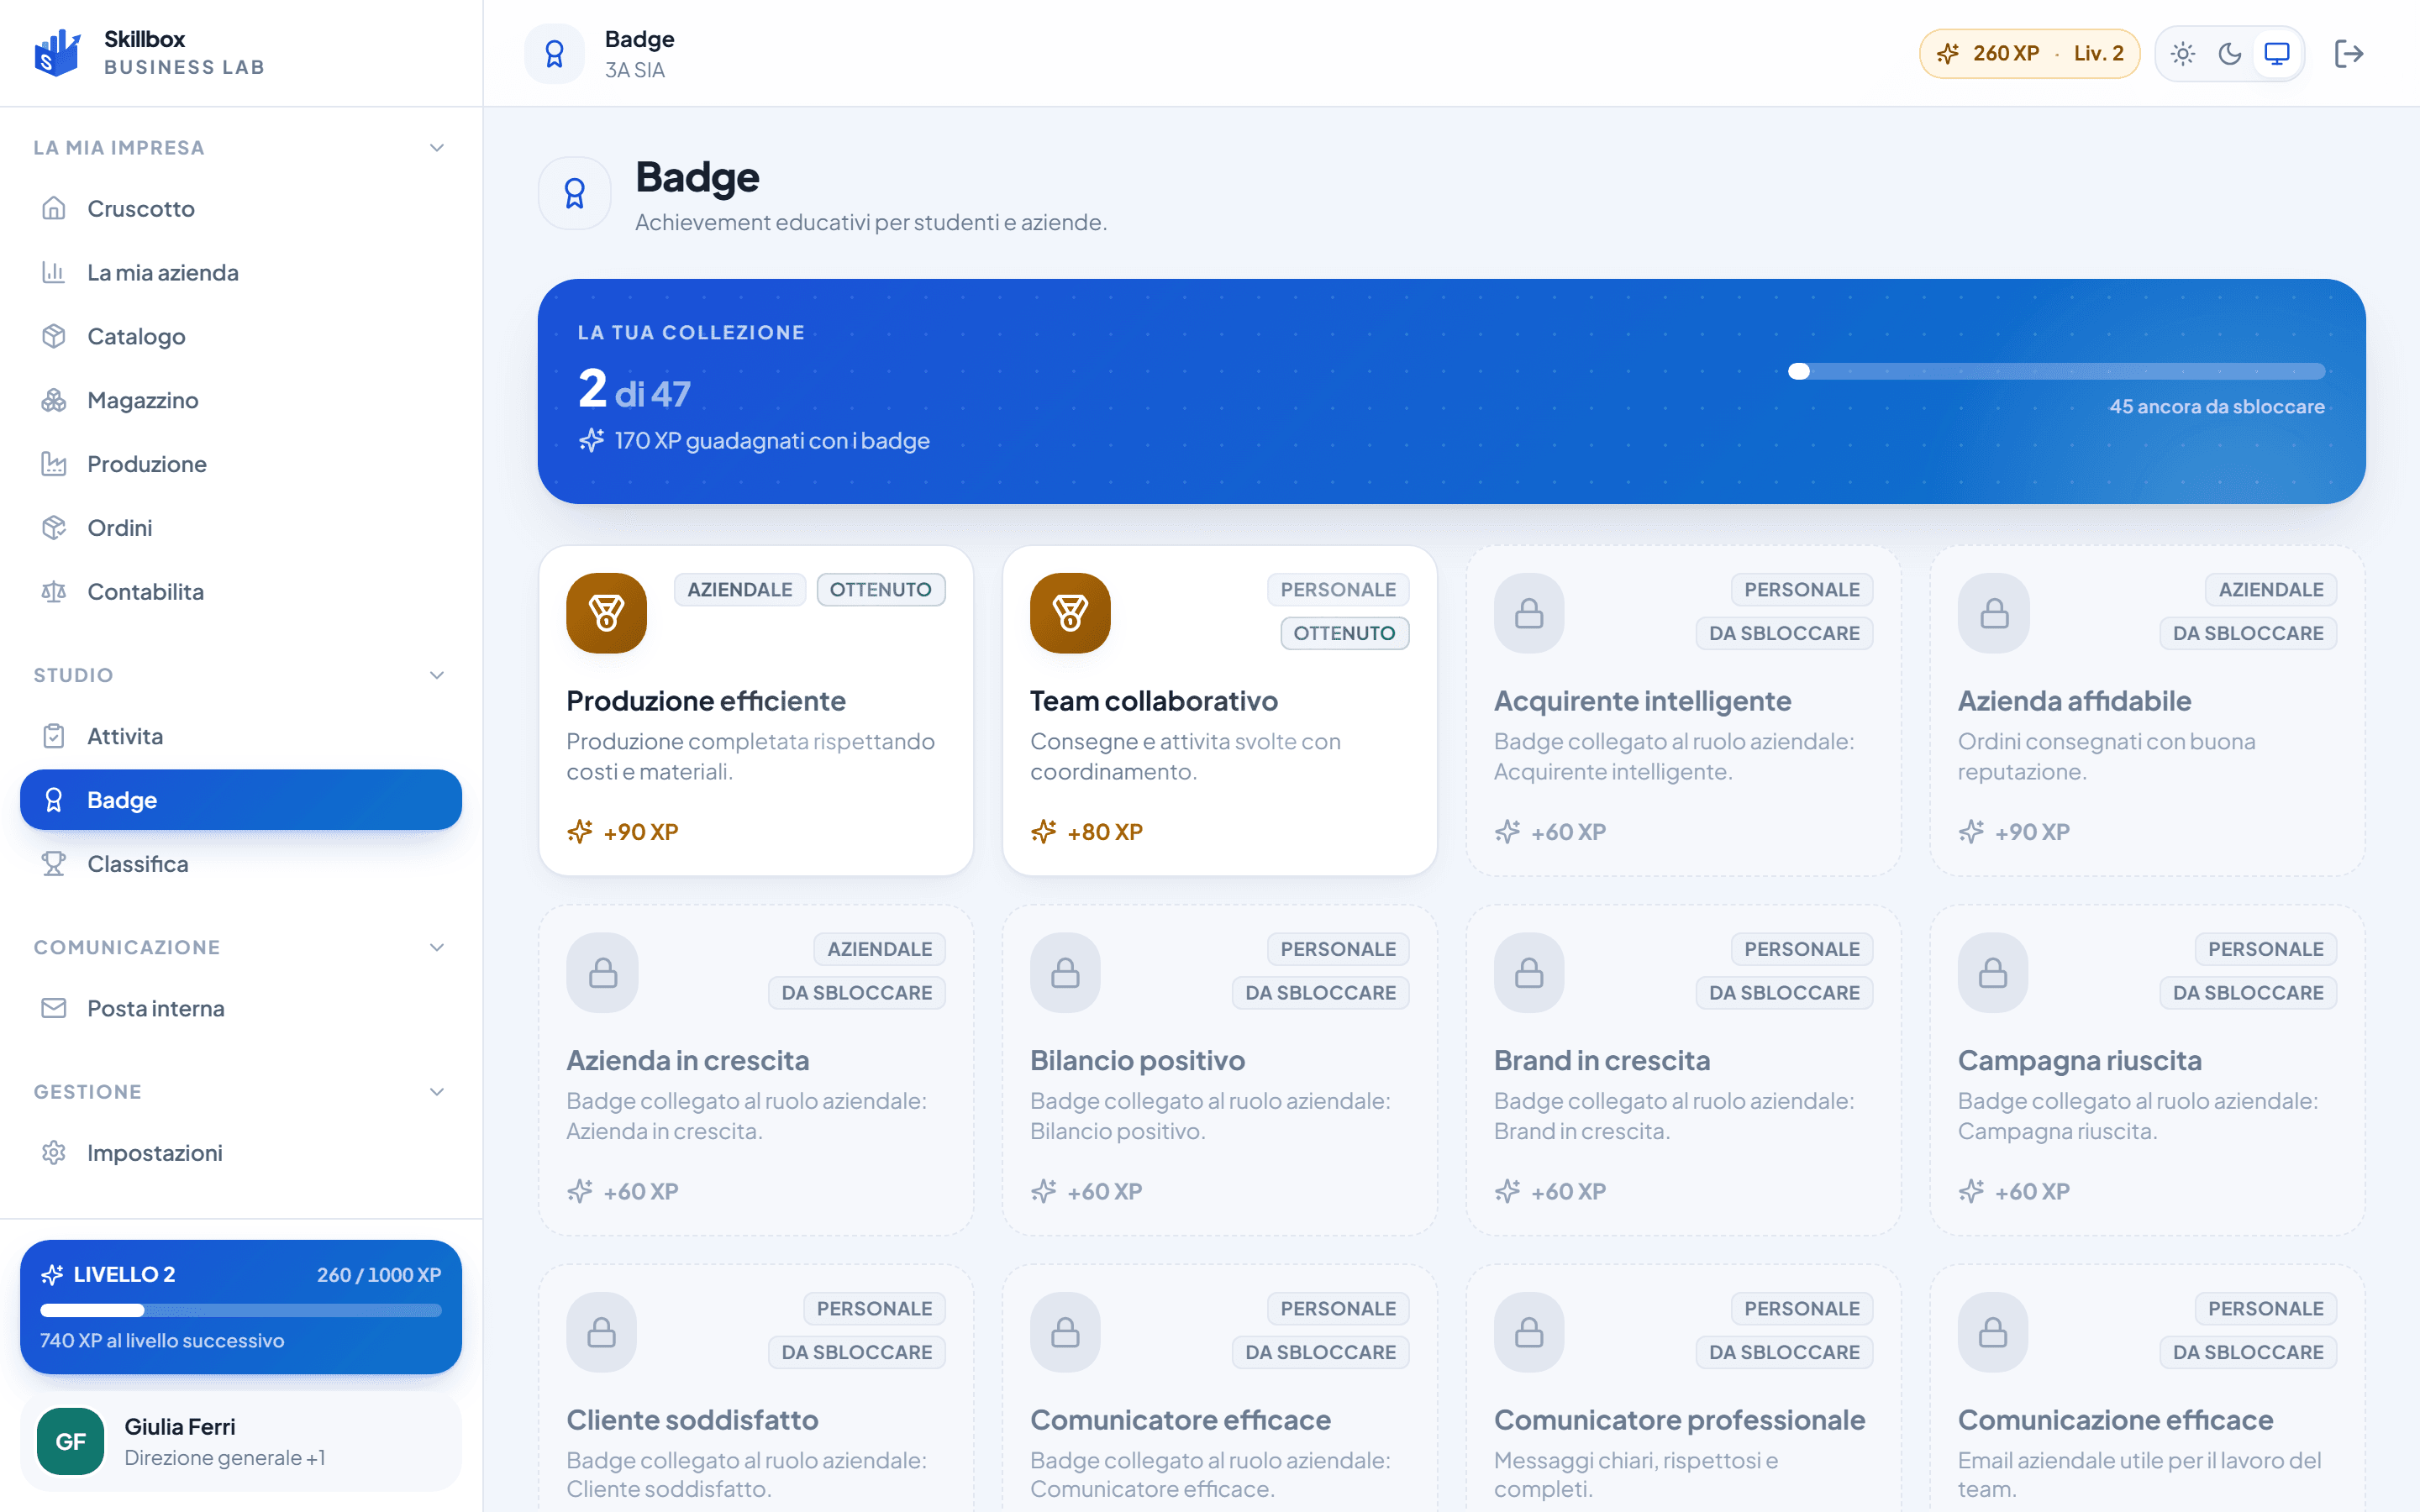Image resolution: width=2420 pixels, height=1512 pixels.
Task: Select the Azienda affidabile badge title
Action: 2074,701
